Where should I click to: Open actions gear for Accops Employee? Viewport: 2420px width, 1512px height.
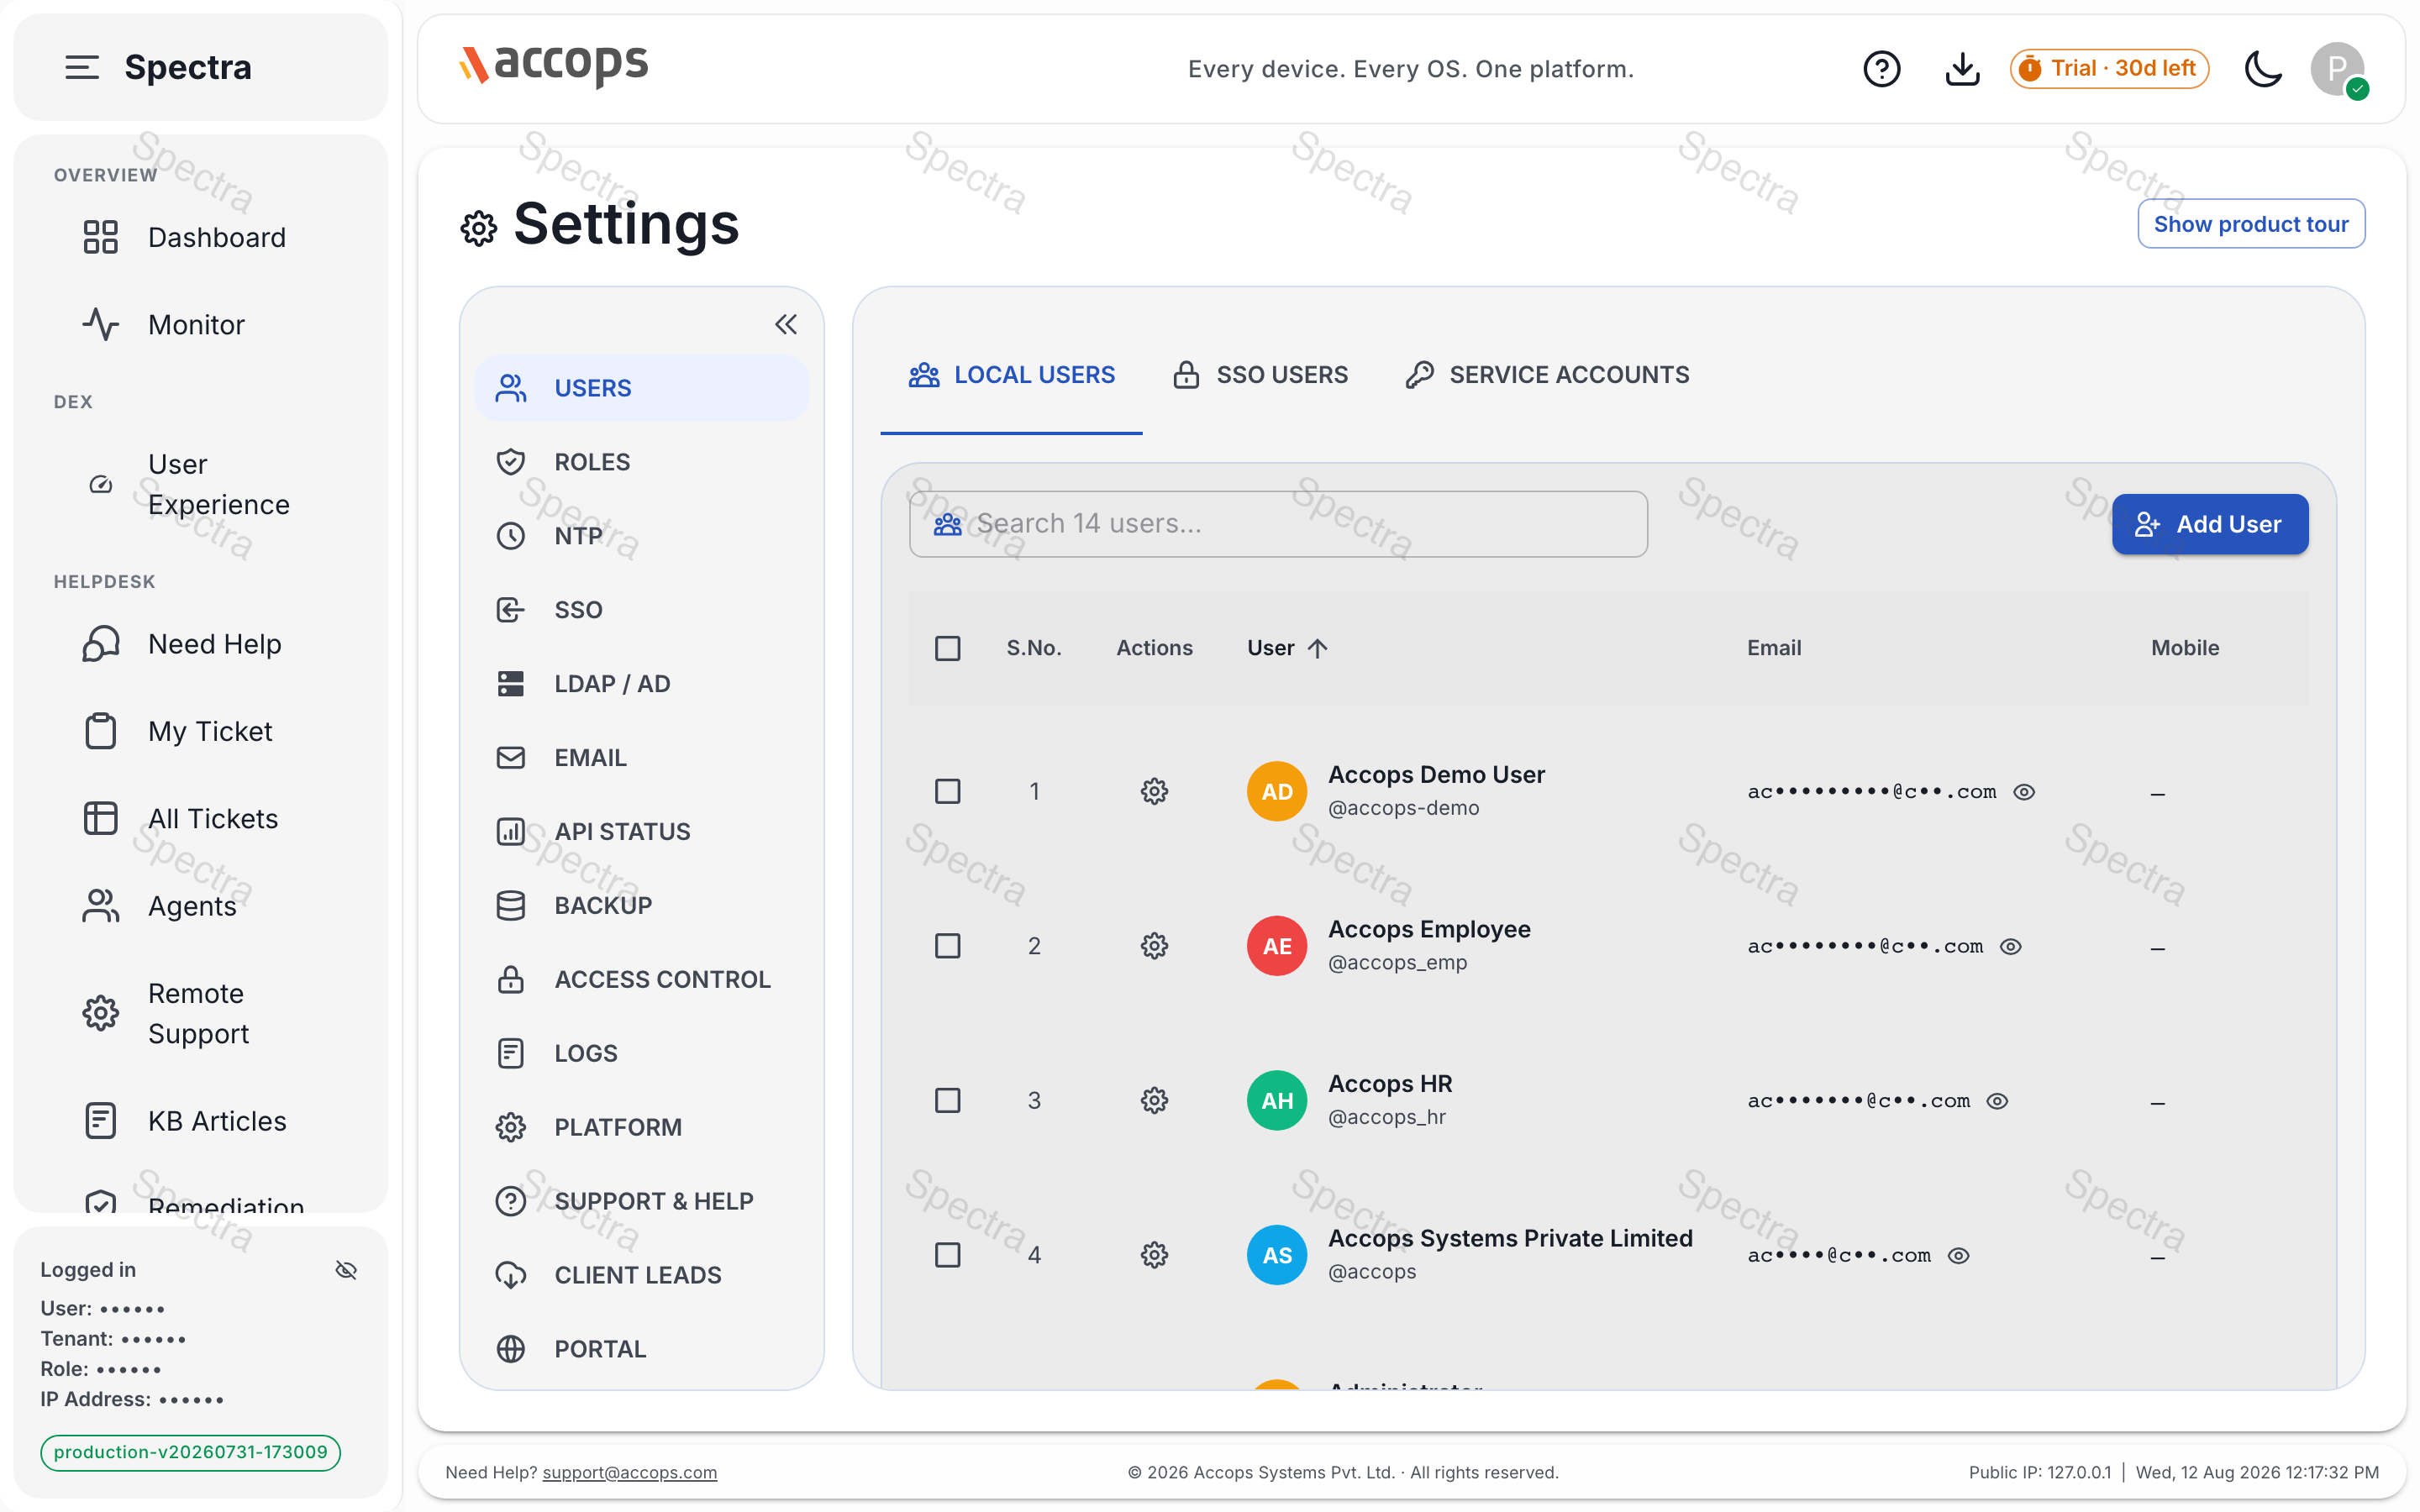[x=1154, y=946]
